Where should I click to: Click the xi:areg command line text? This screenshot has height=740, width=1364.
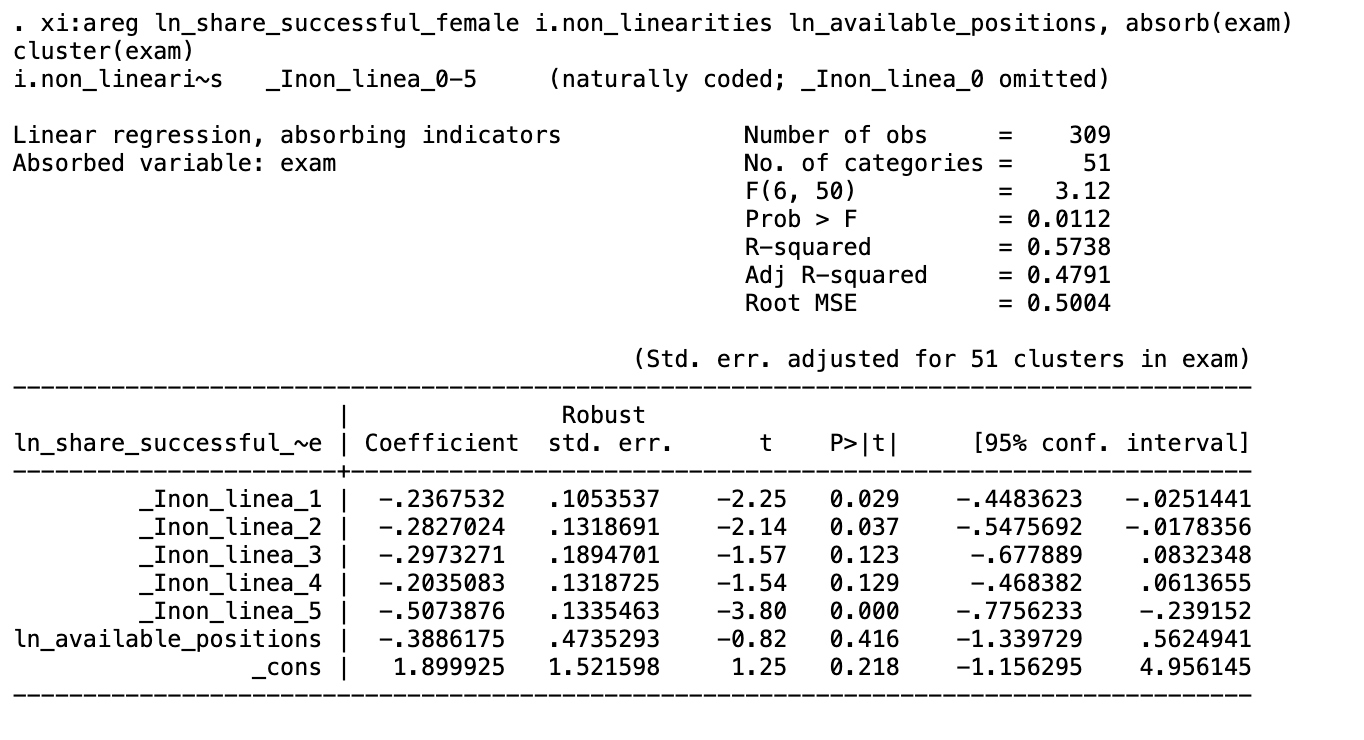(652, 23)
